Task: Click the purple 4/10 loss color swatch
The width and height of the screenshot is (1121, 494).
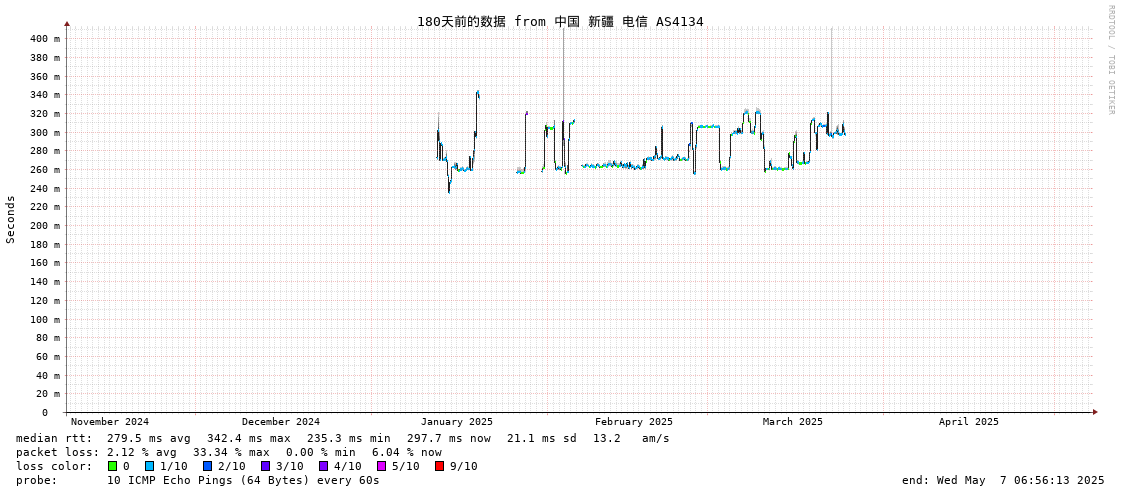Action: pos(324,466)
